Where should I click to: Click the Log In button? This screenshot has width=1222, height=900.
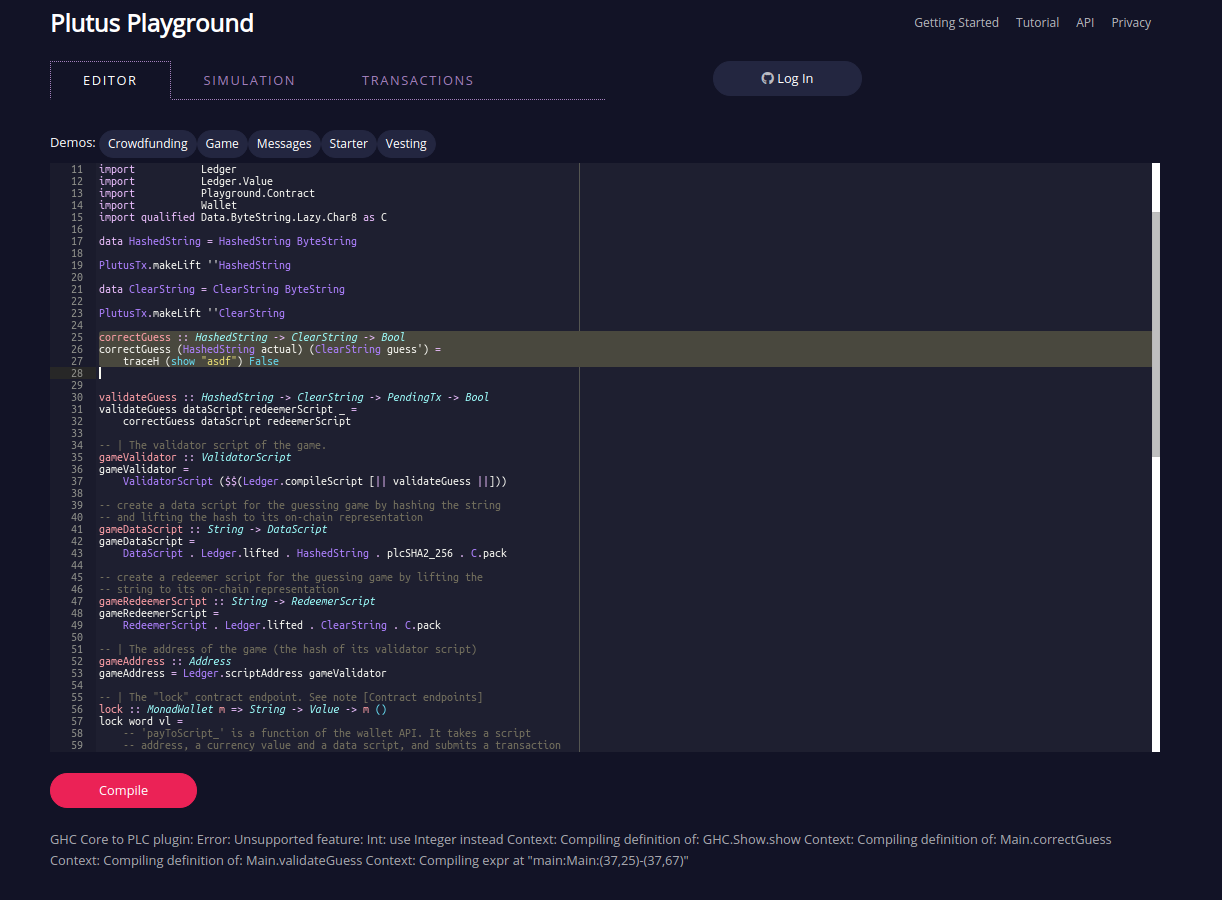(x=787, y=78)
